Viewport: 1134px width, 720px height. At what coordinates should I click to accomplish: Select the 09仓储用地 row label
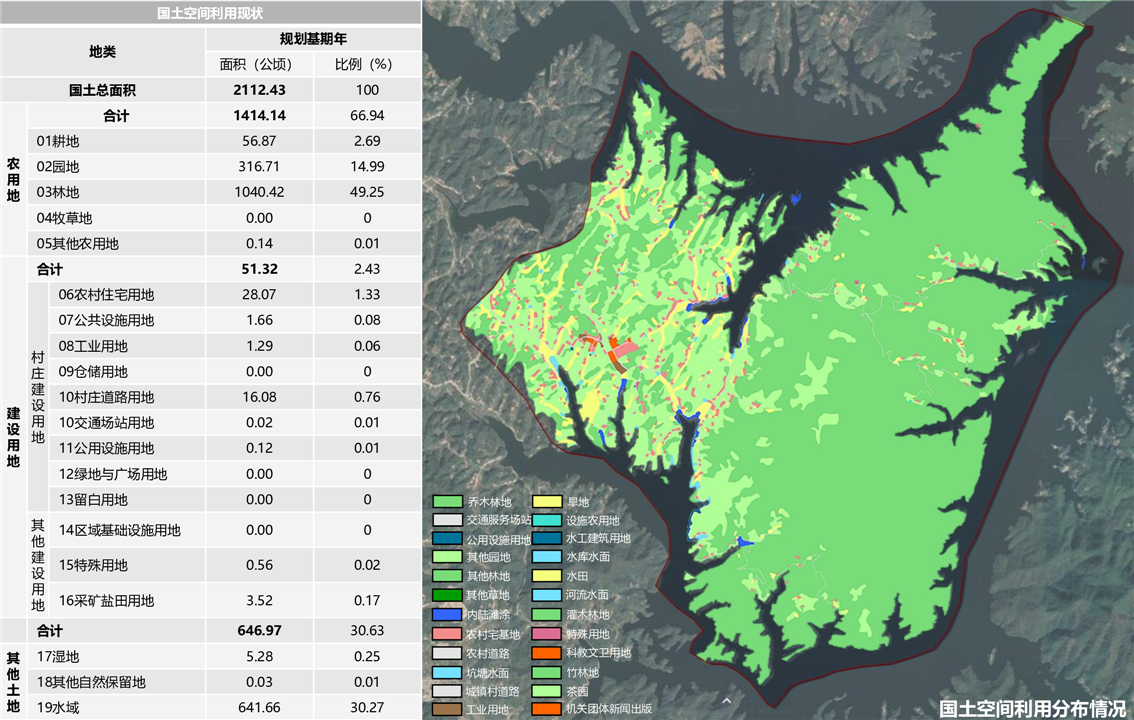pos(93,372)
